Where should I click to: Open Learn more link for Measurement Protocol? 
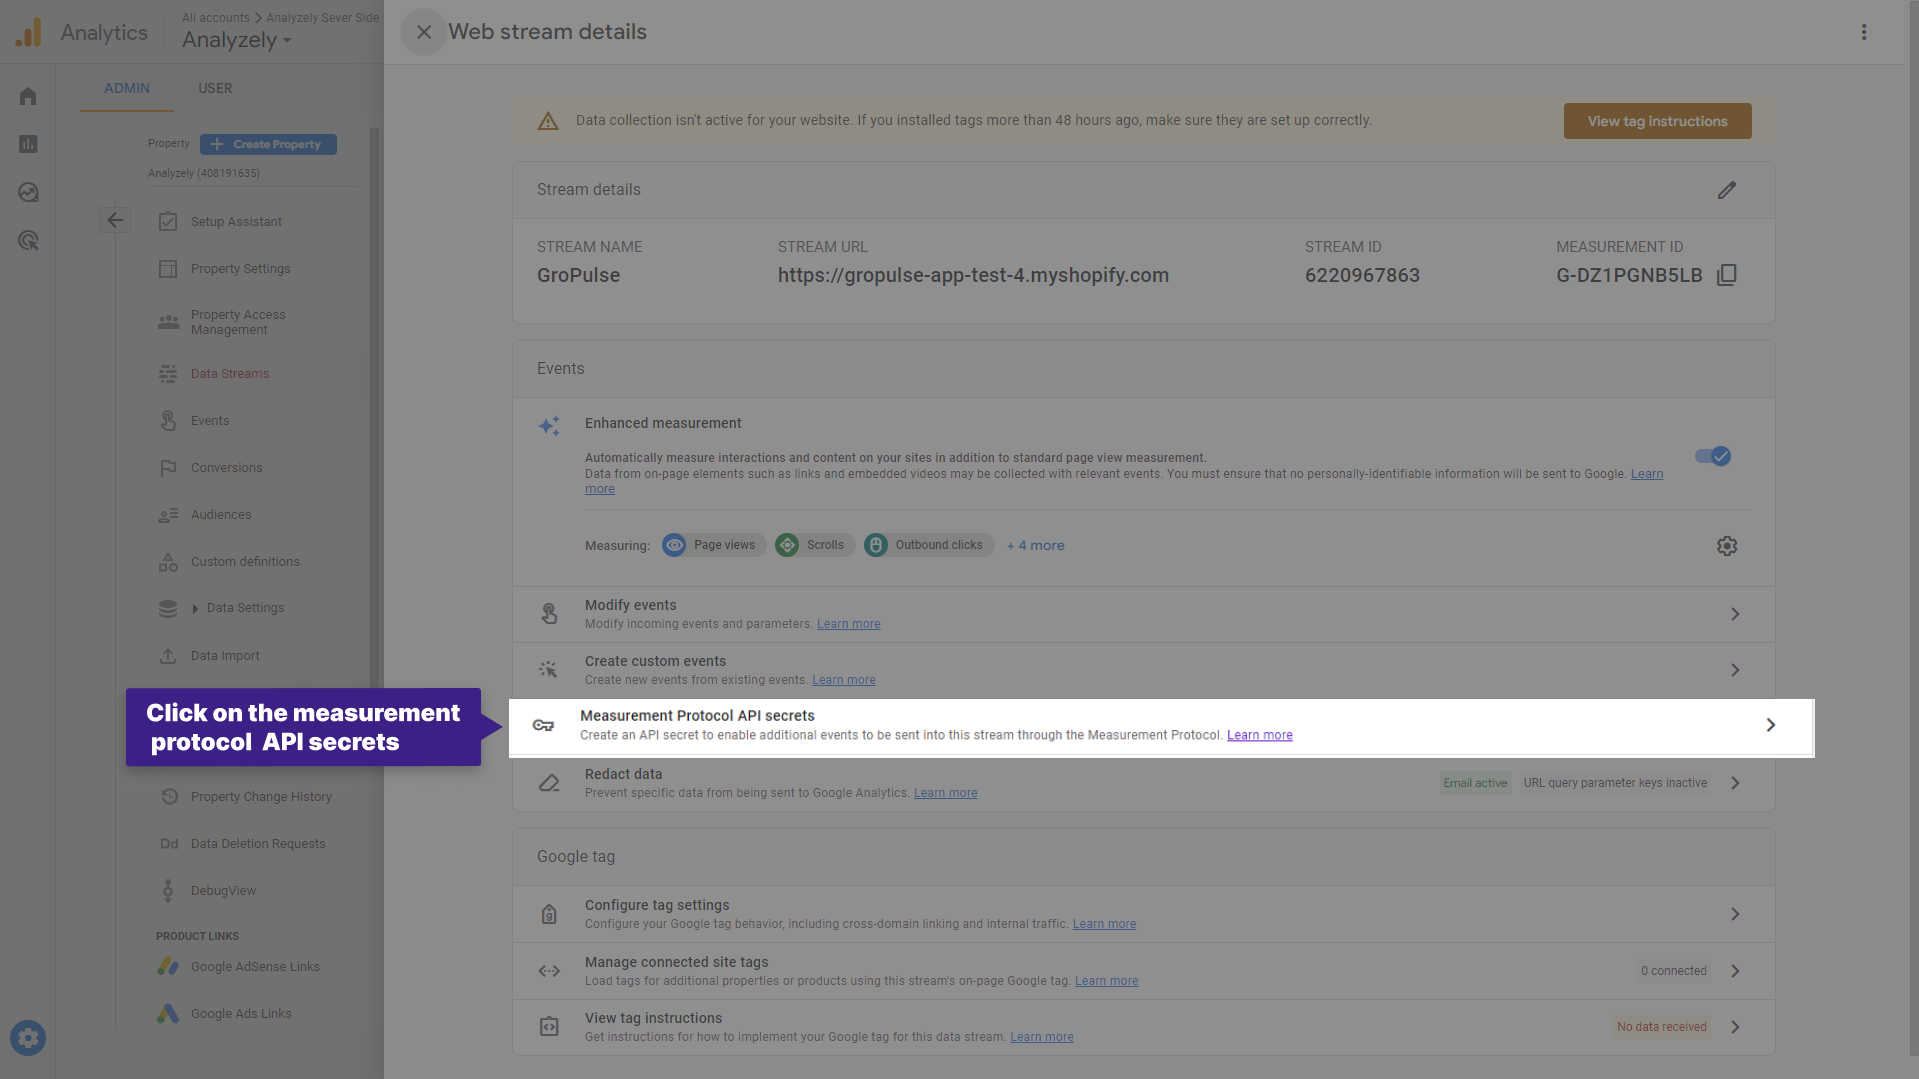(1259, 735)
